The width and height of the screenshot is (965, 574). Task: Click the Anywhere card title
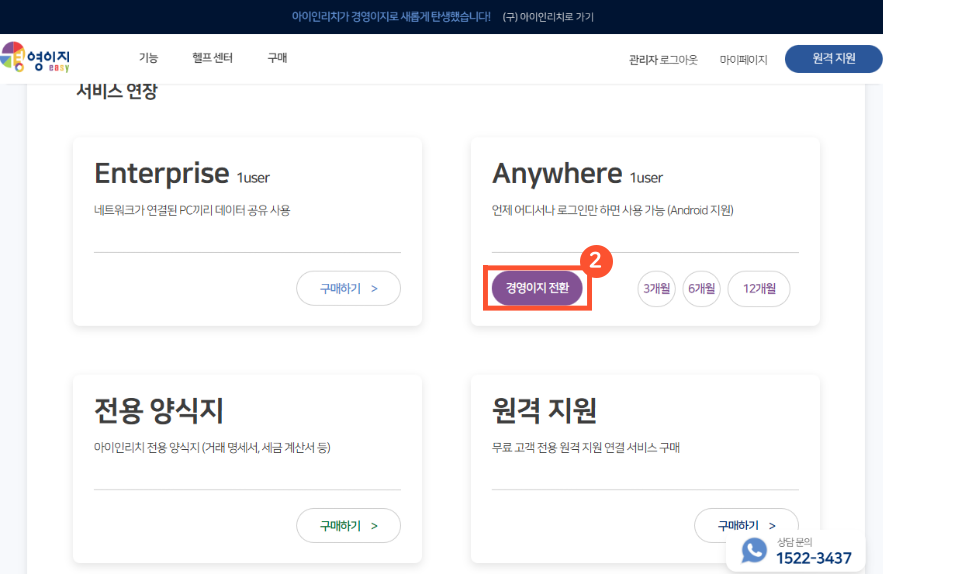pyautogui.click(x=557, y=174)
